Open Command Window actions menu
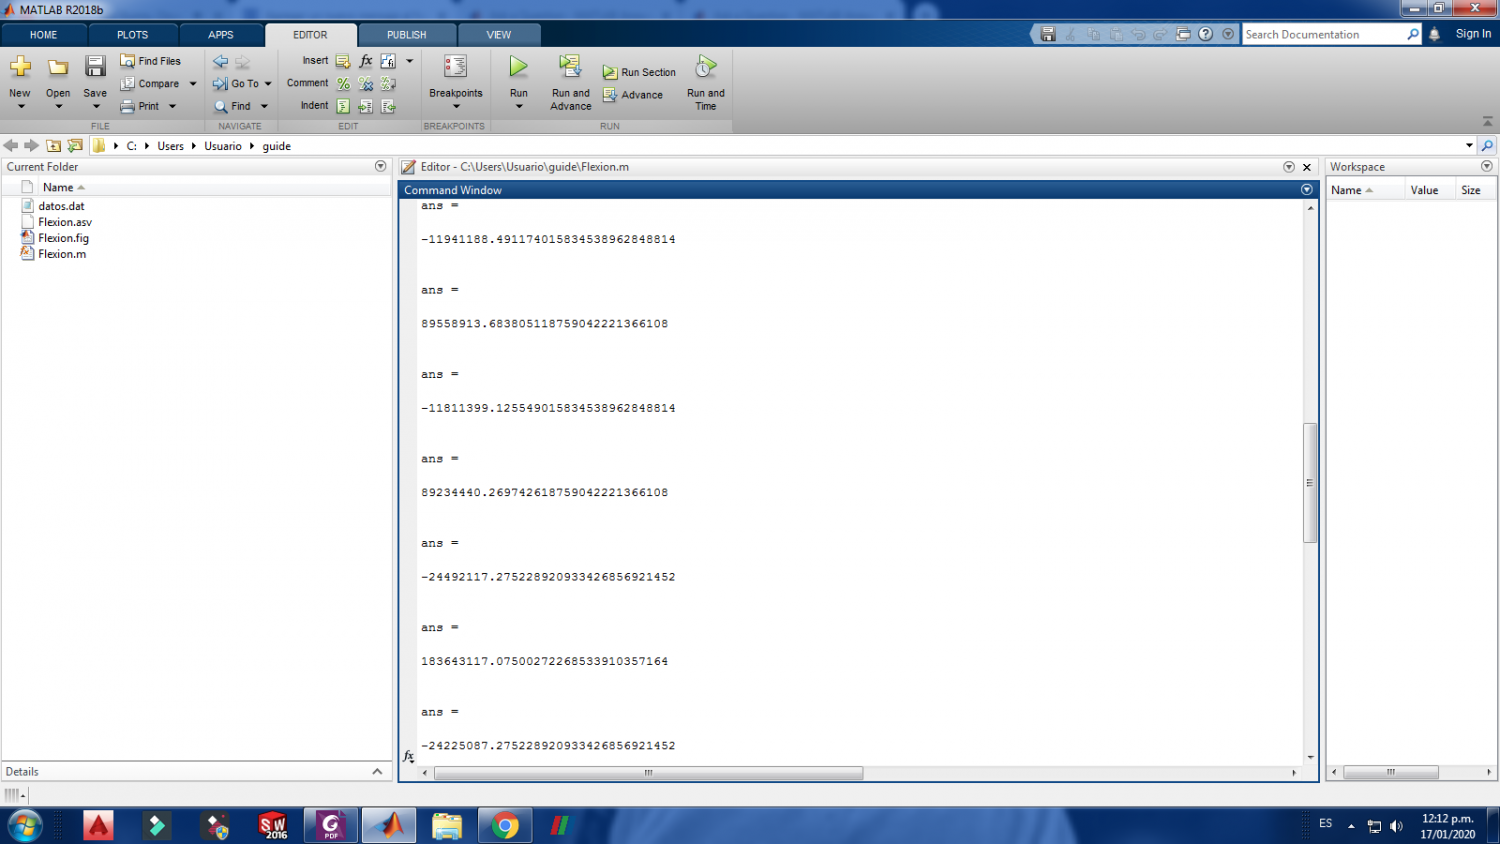 pos(1306,190)
